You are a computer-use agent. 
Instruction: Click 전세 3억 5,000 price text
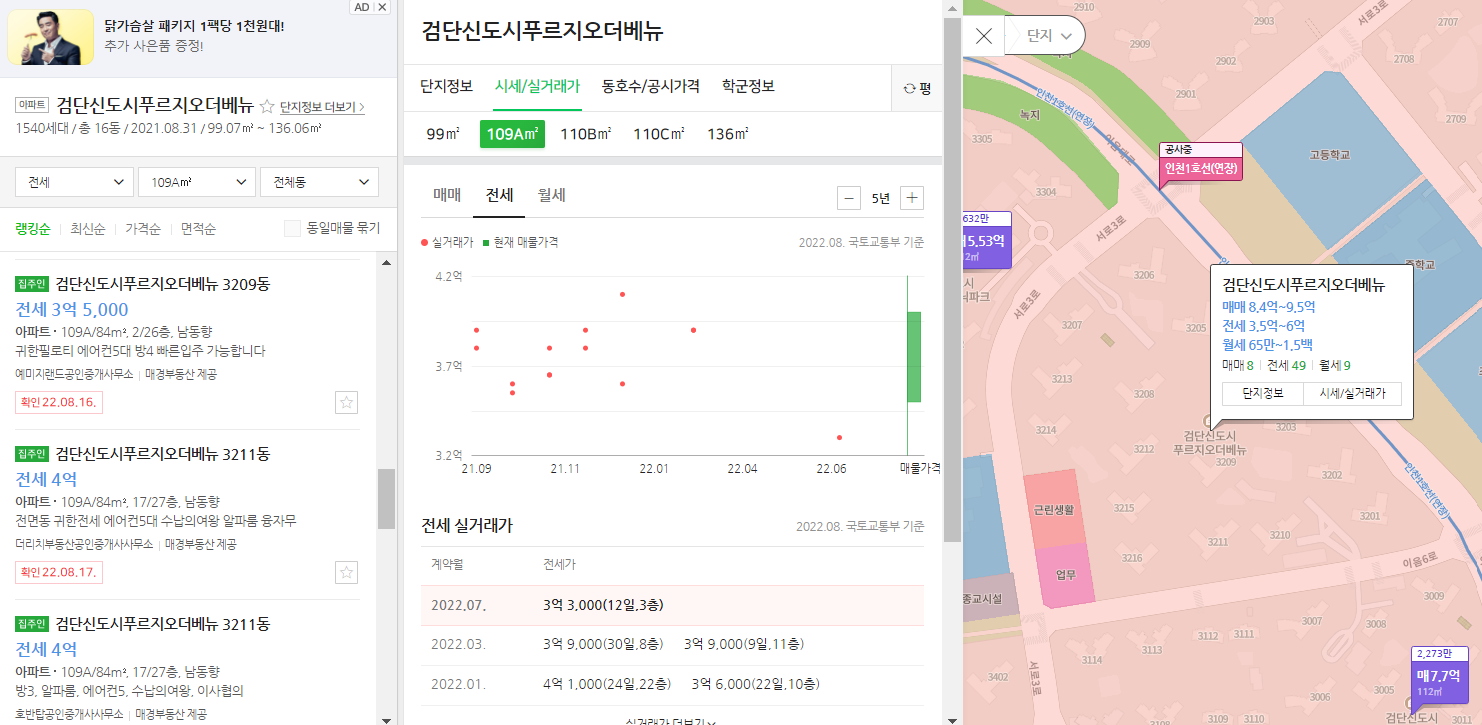[x=72, y=309]
